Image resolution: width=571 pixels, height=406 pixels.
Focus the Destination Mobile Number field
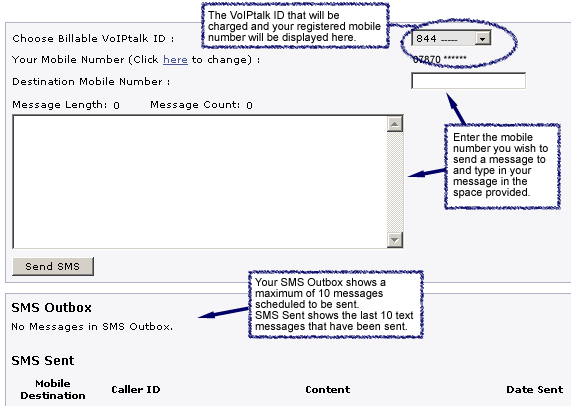click(468, 81)
